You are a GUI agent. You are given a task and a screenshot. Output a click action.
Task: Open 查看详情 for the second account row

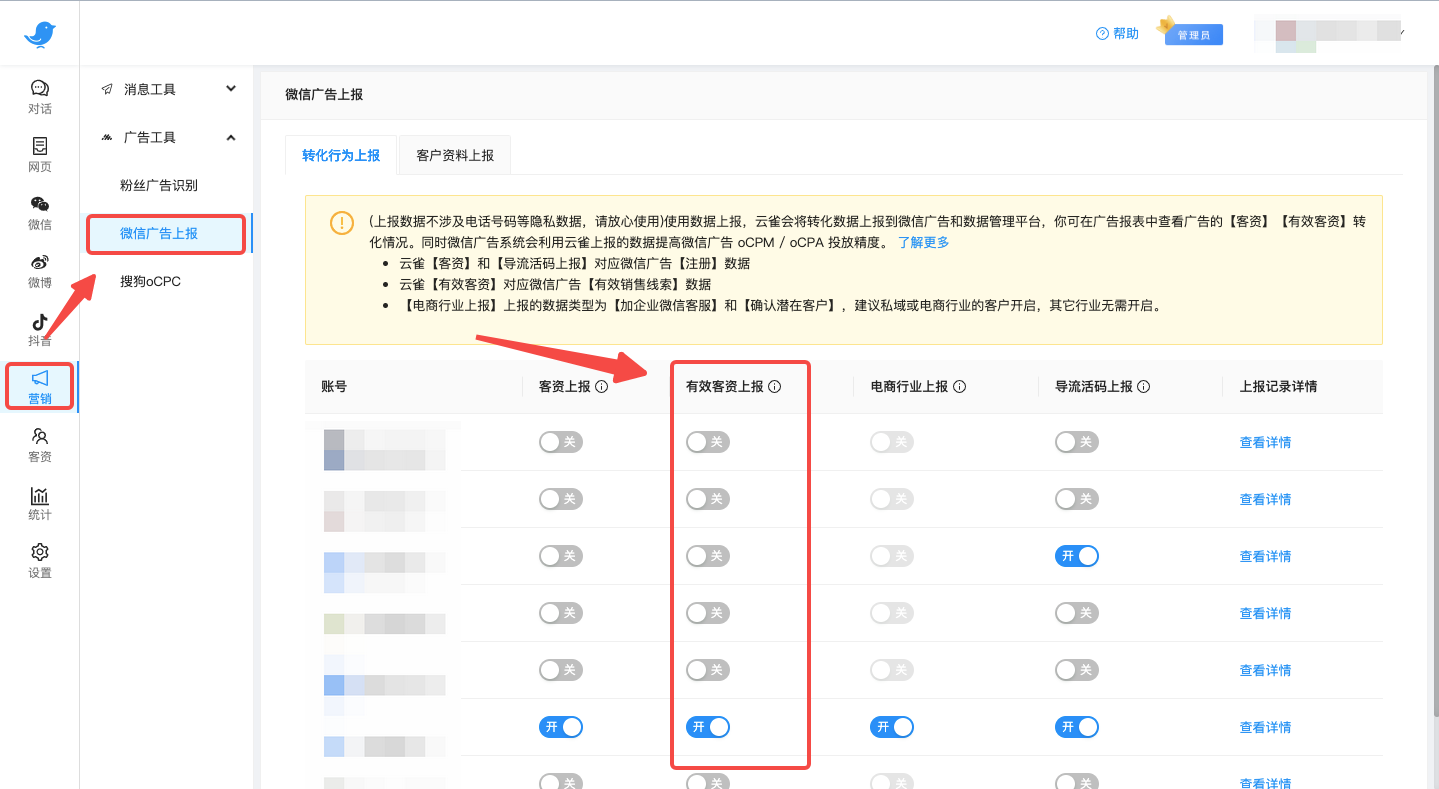tap(1265, 499)
